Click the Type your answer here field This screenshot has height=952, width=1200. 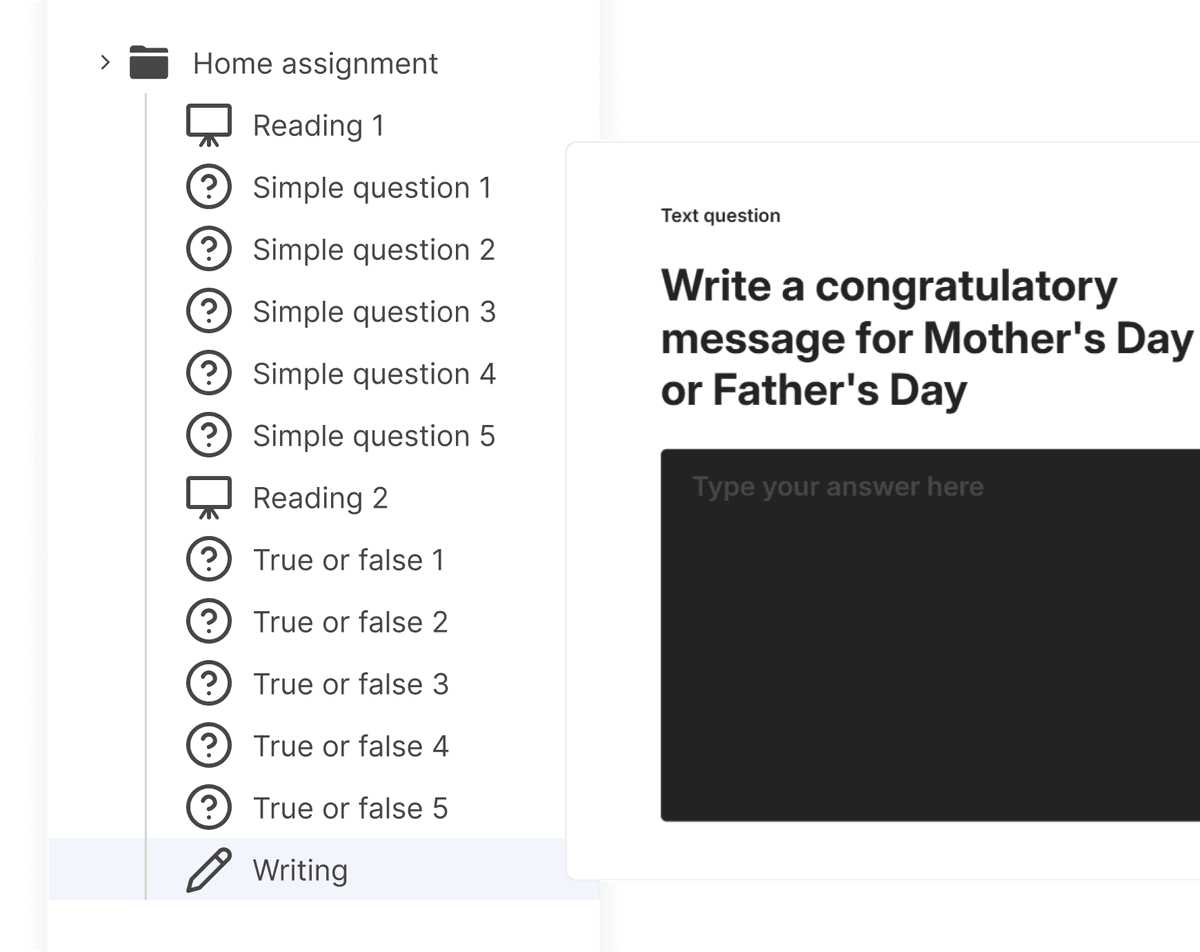[930, 635]
